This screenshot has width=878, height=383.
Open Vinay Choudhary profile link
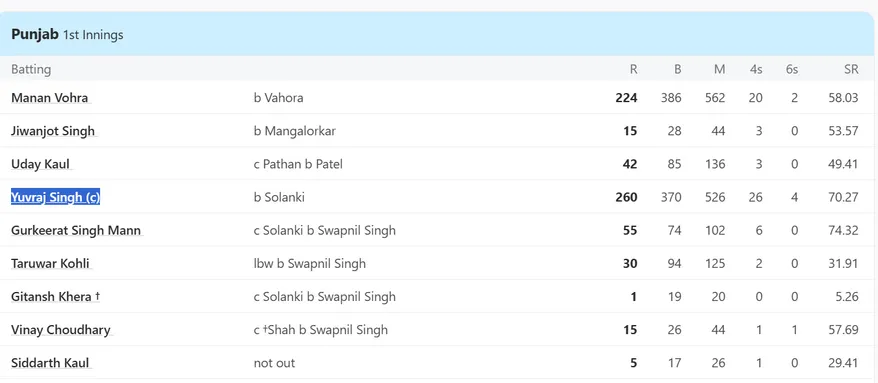point(60,330)
